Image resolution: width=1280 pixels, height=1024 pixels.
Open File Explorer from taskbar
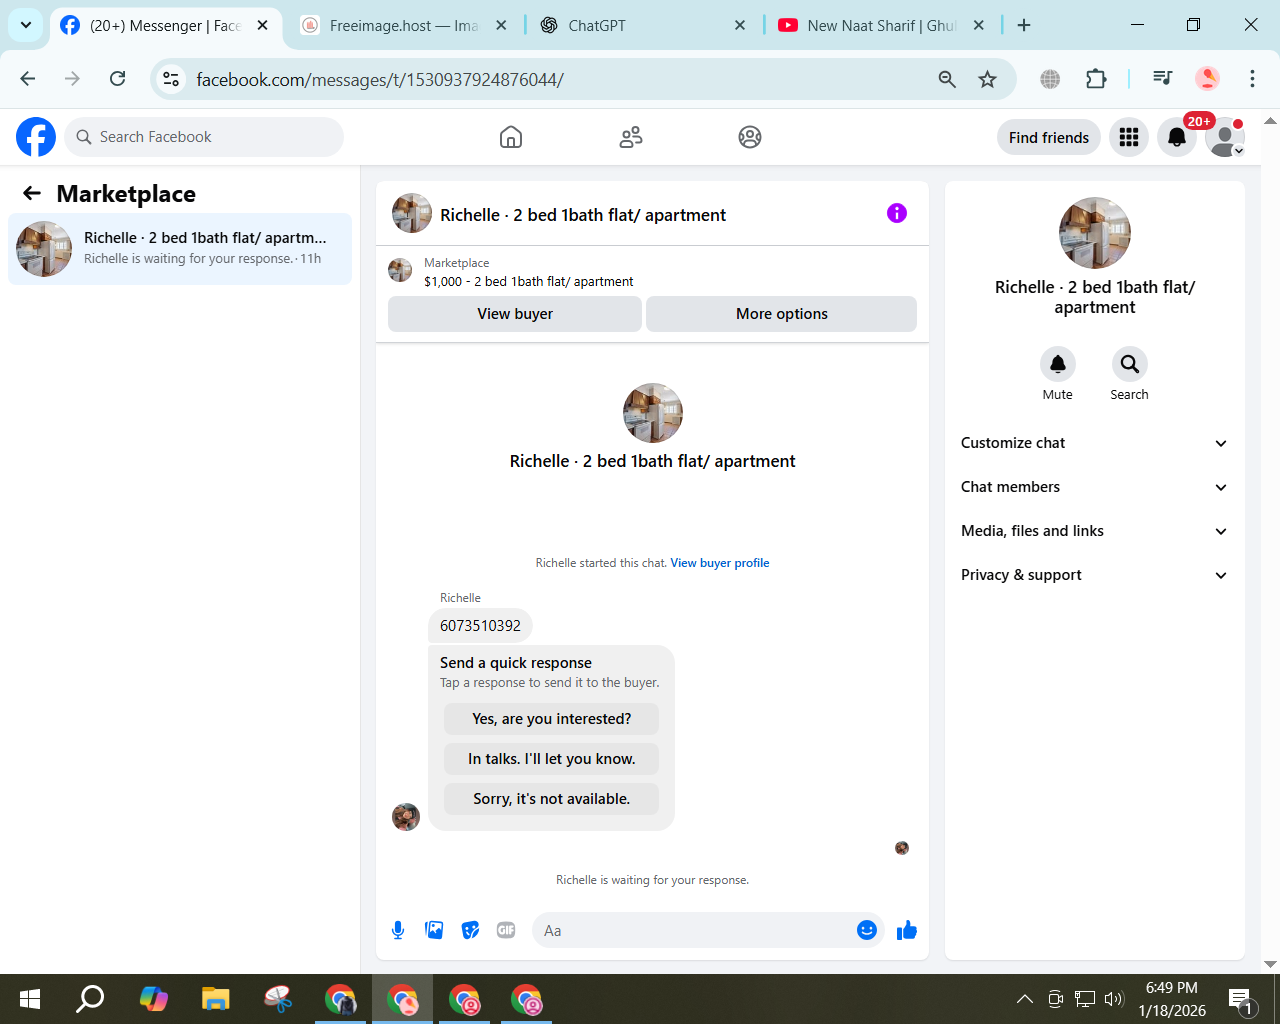pos(215,998)
